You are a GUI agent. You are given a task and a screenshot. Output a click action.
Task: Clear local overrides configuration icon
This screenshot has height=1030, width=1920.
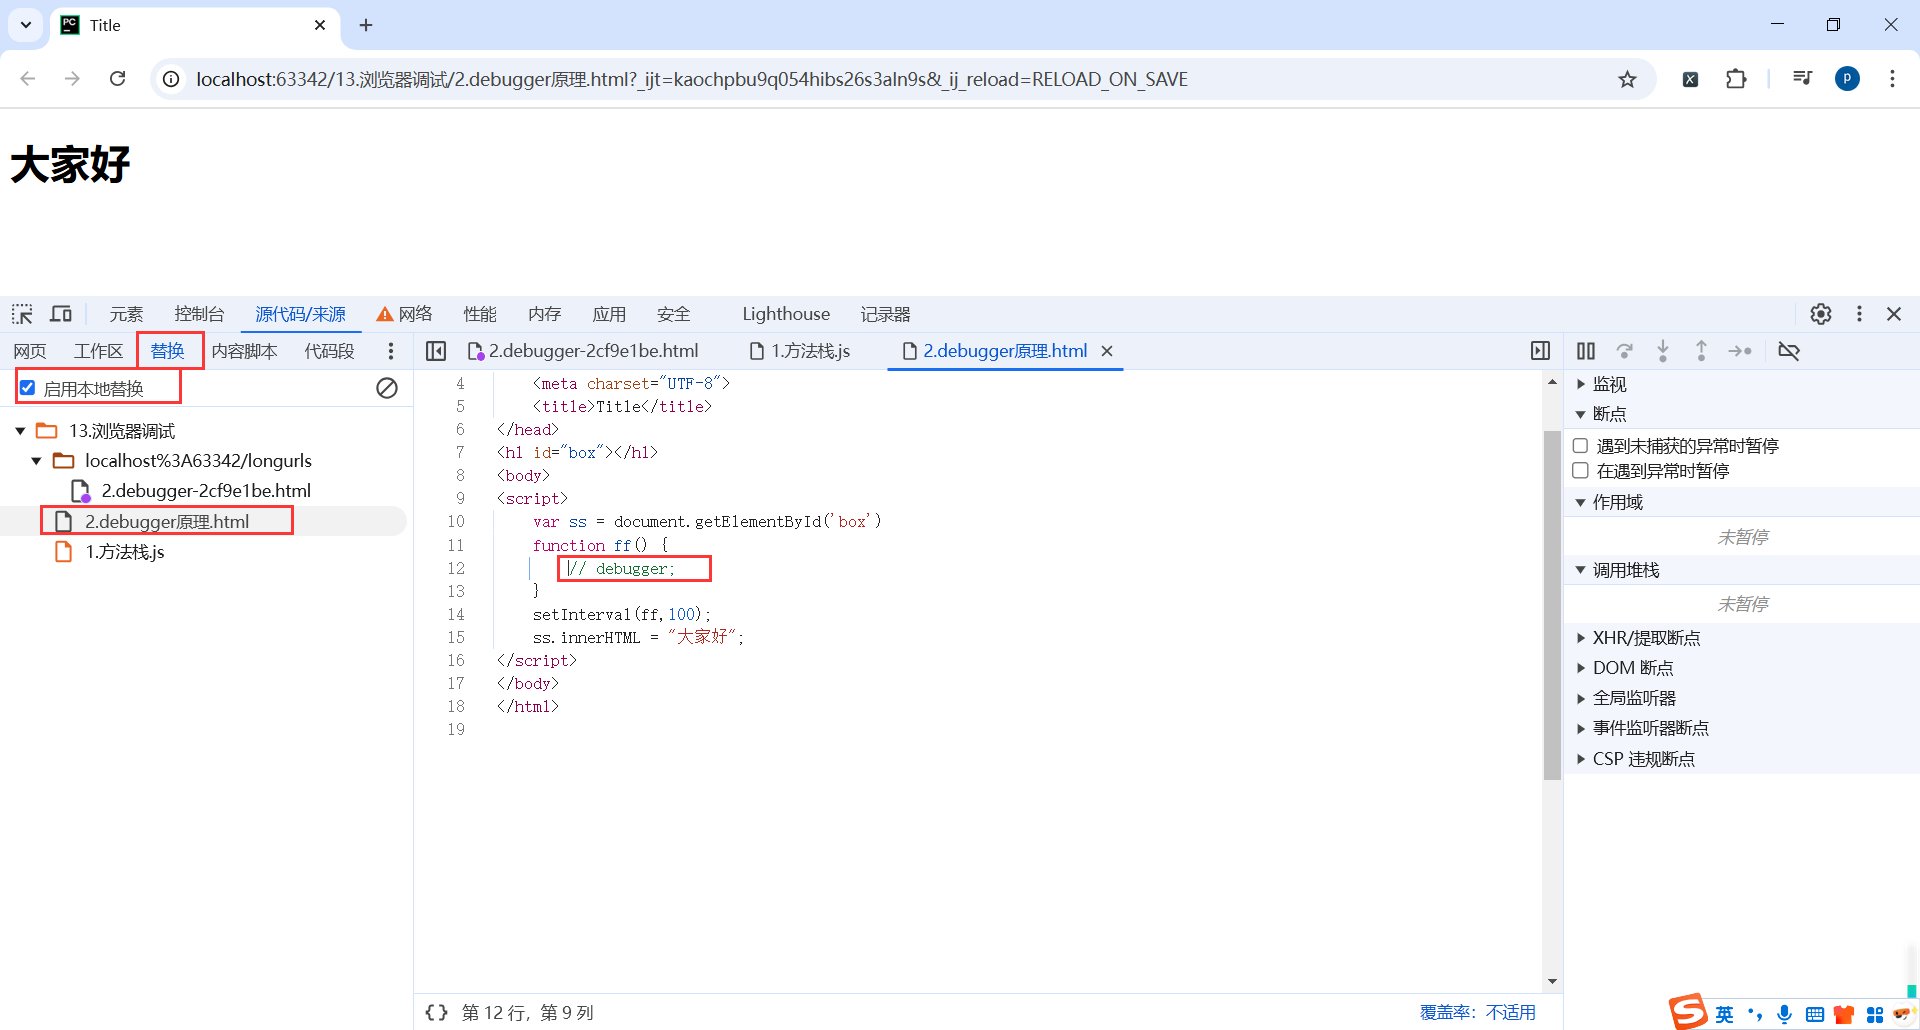pos(387,388)
